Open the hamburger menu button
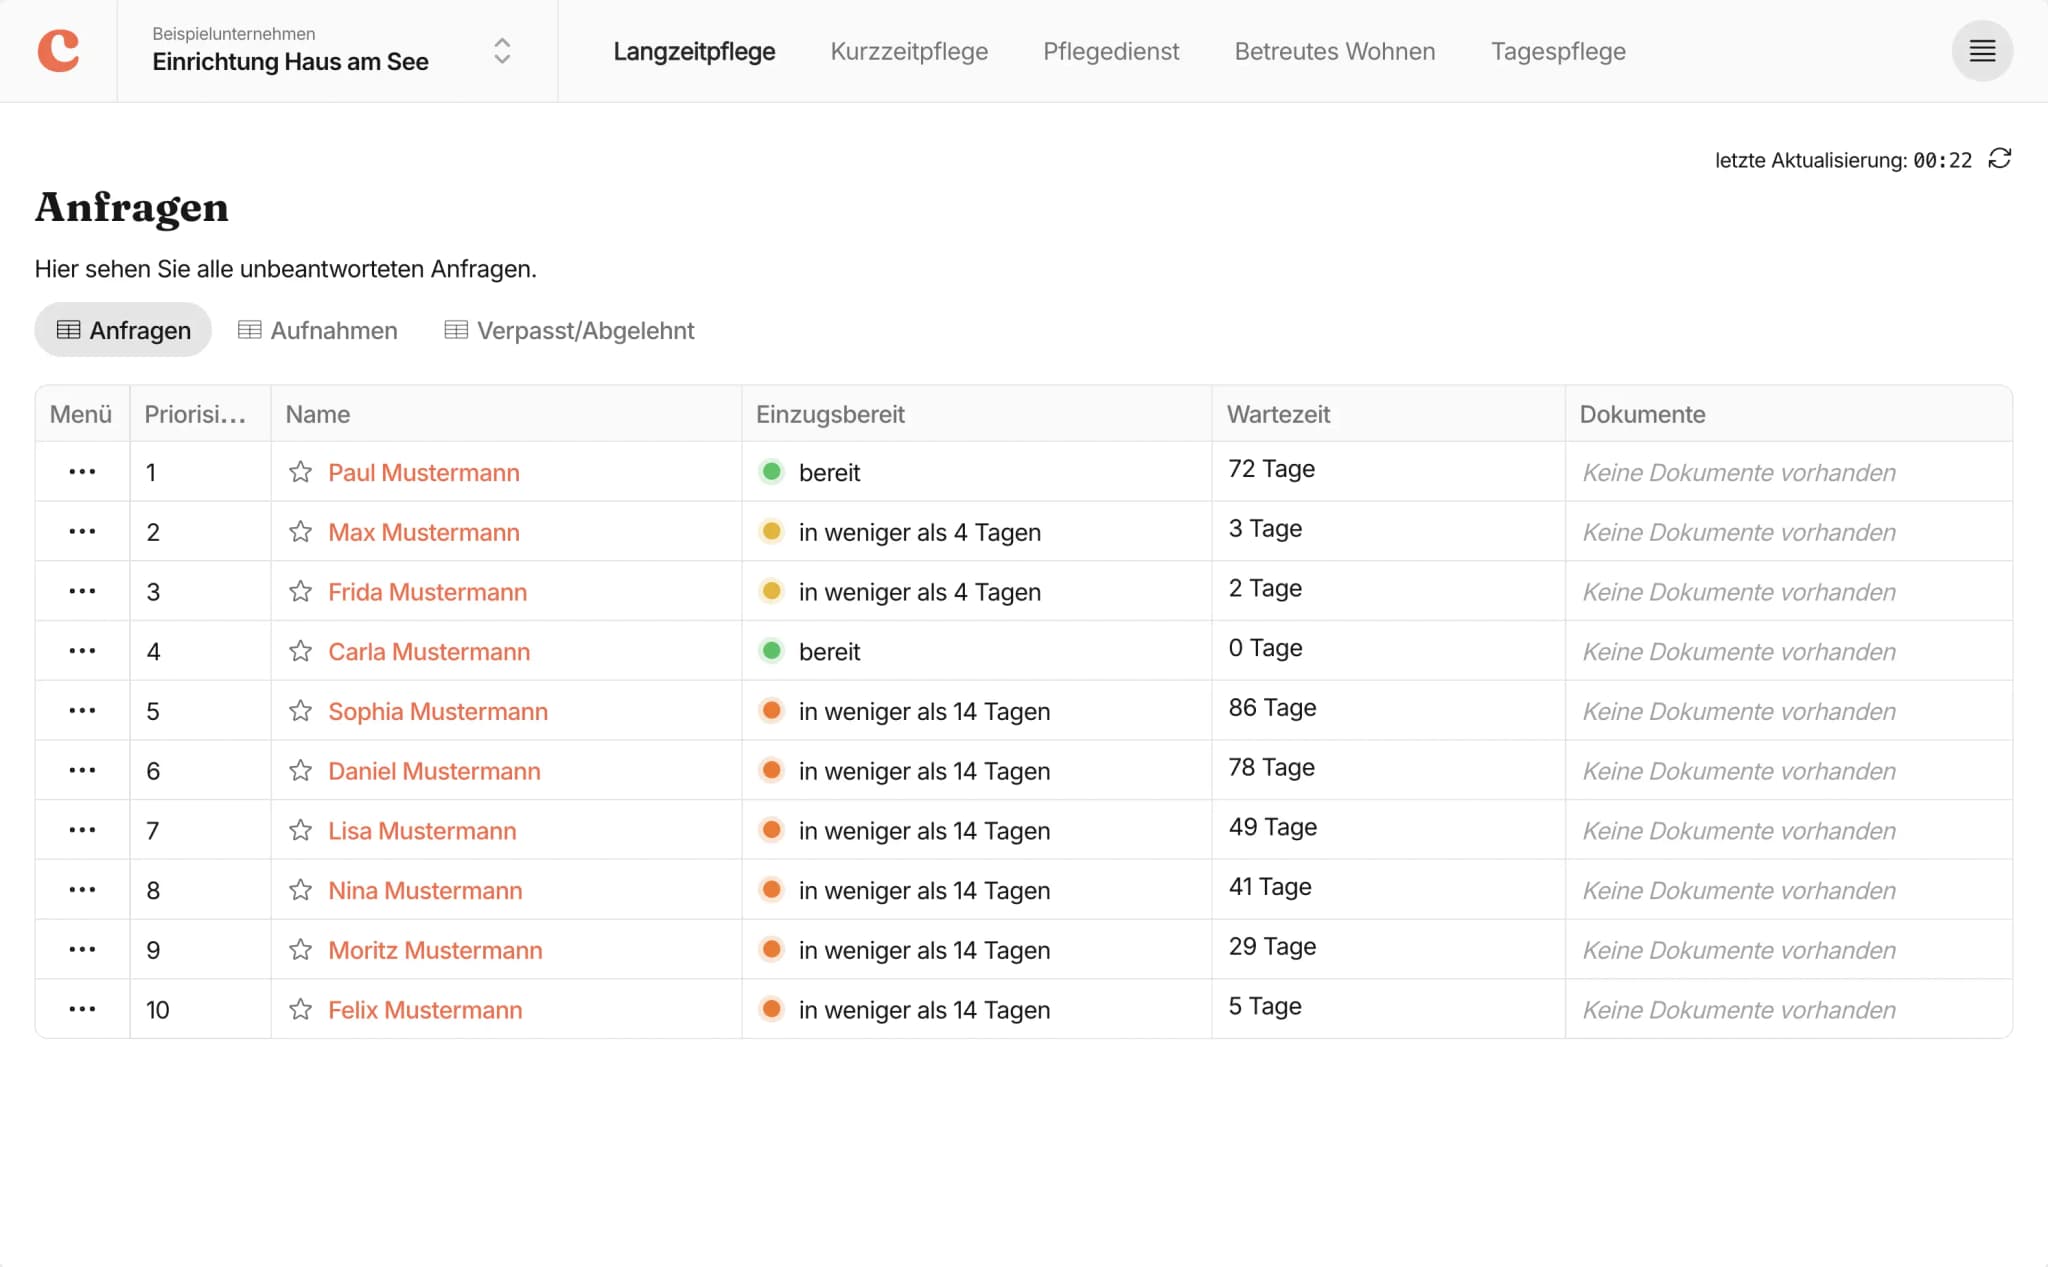 coord(1981,50)
